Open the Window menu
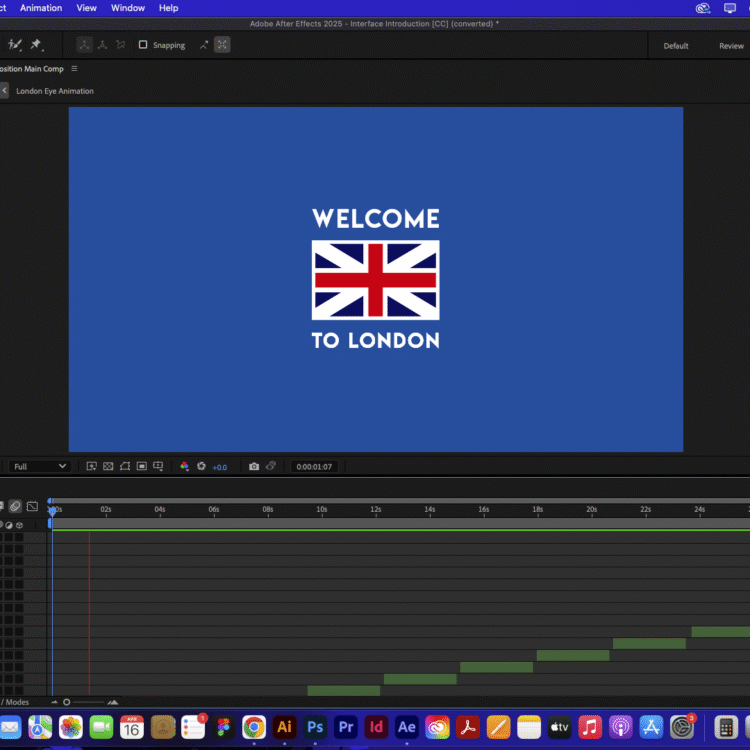 (x=128, y=8)
